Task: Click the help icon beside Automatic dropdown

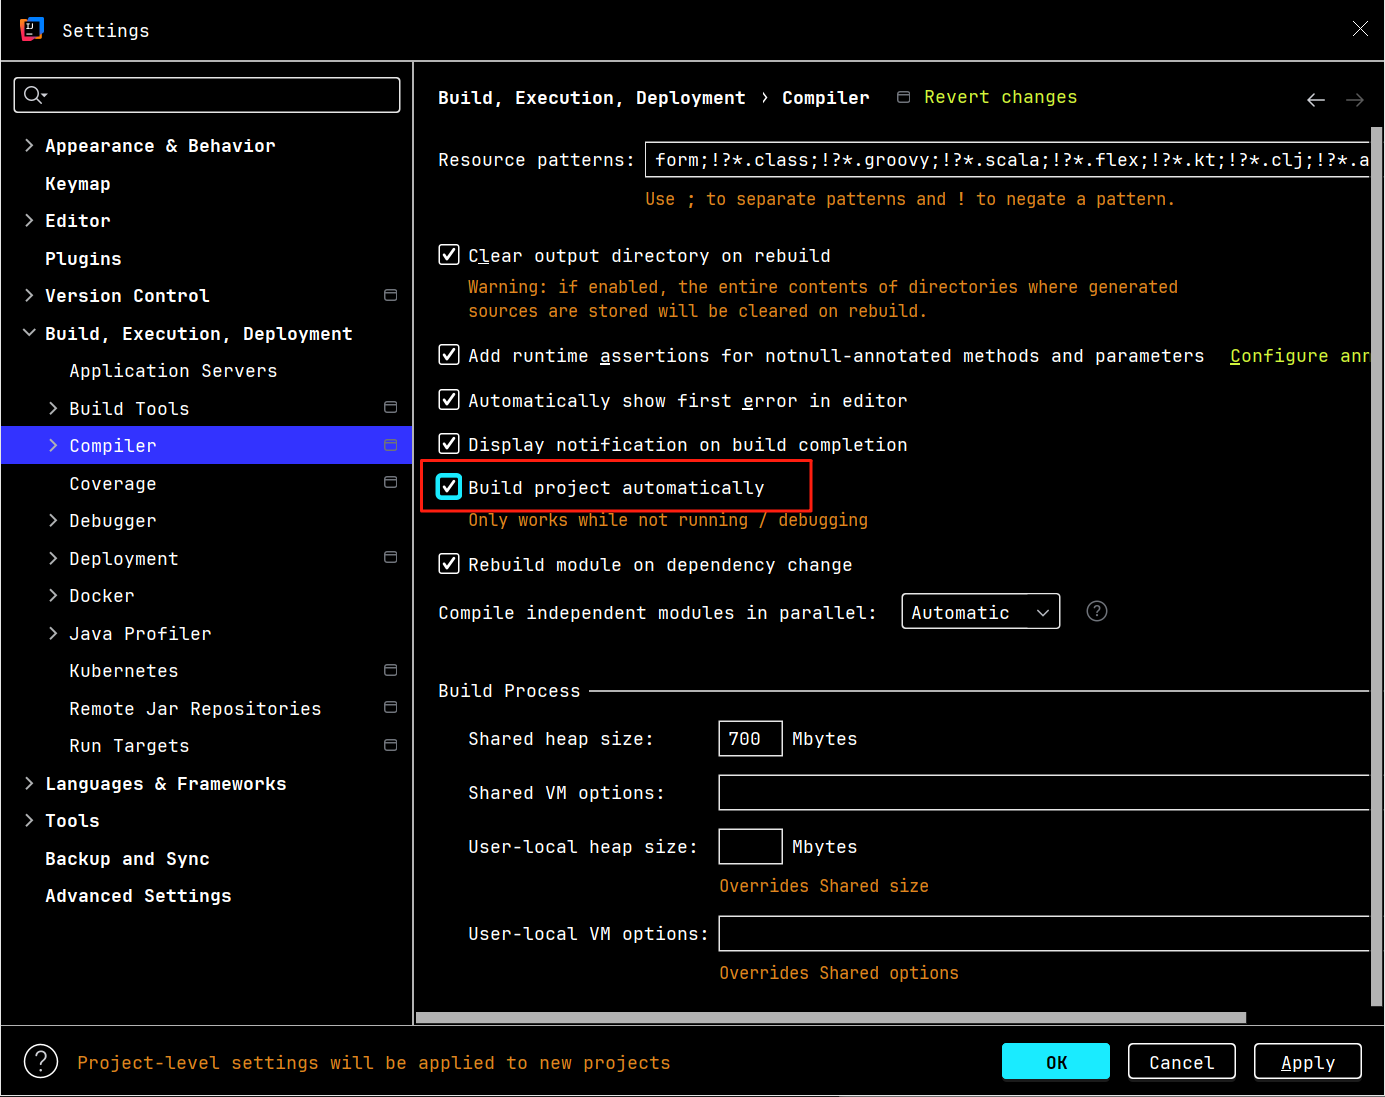Action: [x=1096, y=611]
